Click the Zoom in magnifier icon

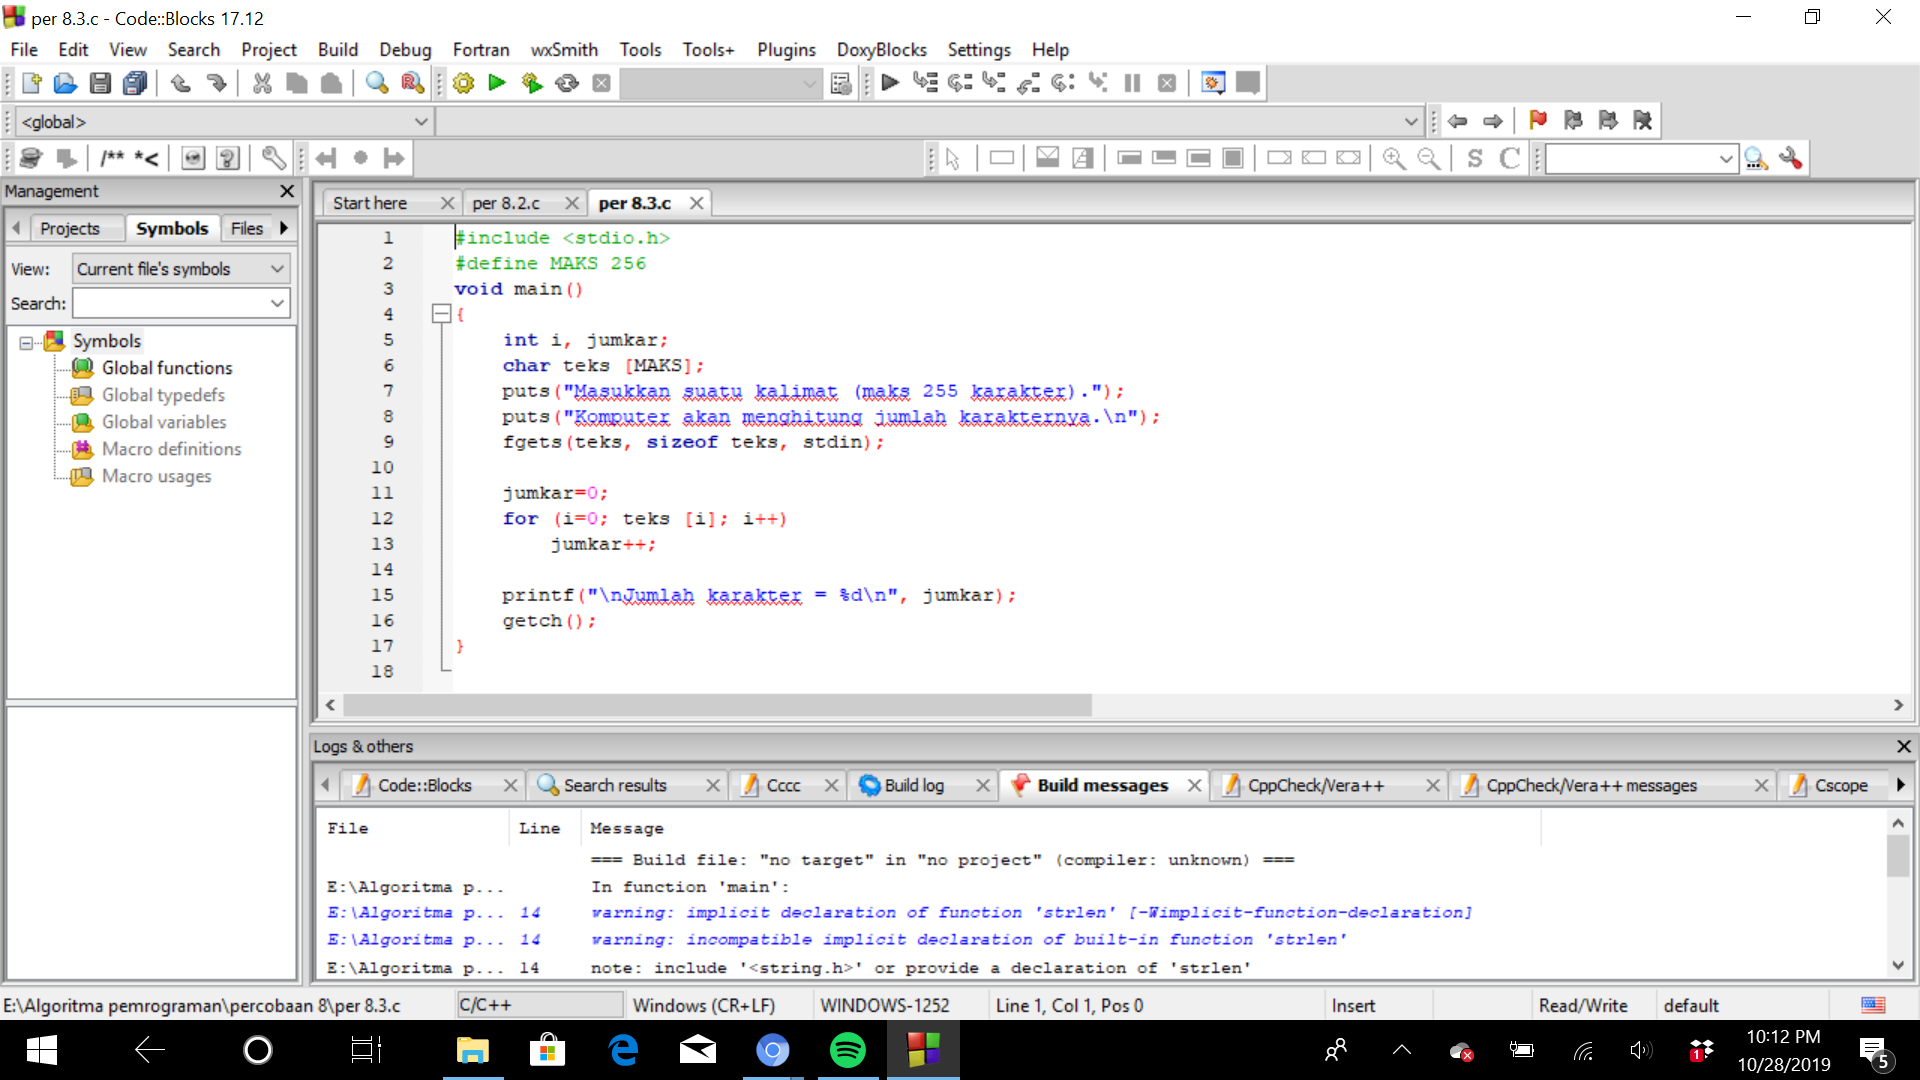[1394, 158]
